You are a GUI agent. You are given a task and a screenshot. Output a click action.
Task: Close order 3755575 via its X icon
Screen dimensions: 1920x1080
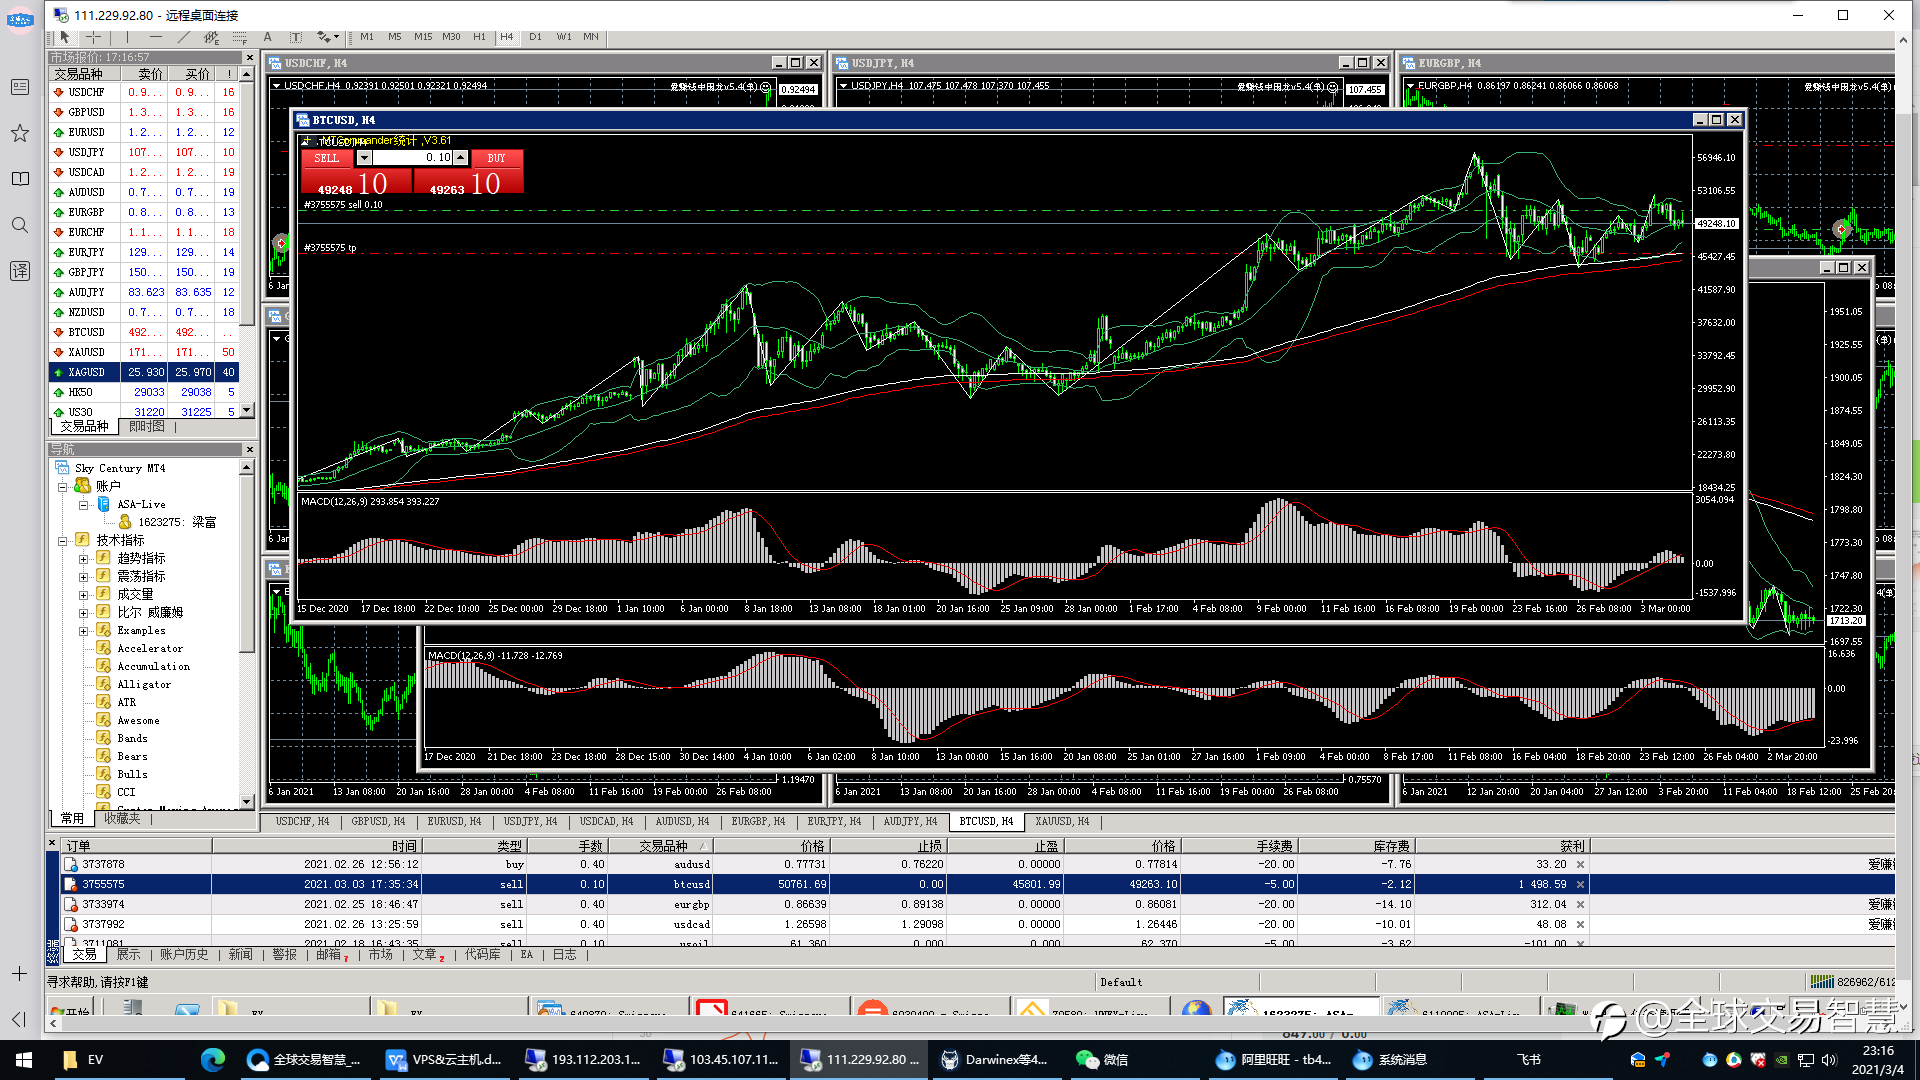[1580, 884]
